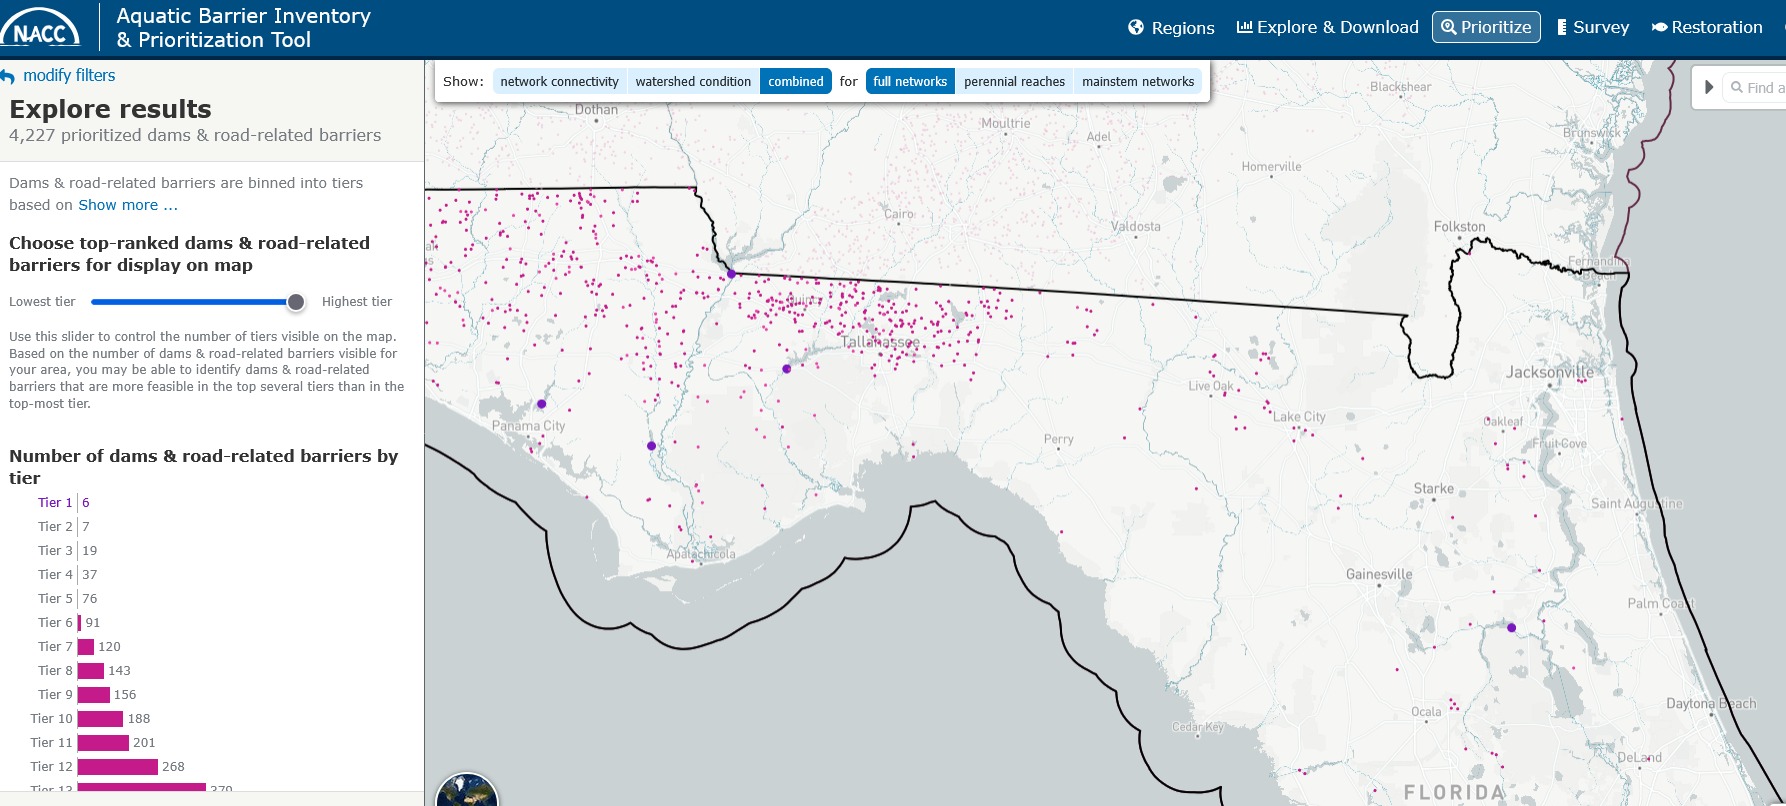Select the combined scenario
The height and width of the screenshot is (806, 1786).
click(x=796, y=82)
